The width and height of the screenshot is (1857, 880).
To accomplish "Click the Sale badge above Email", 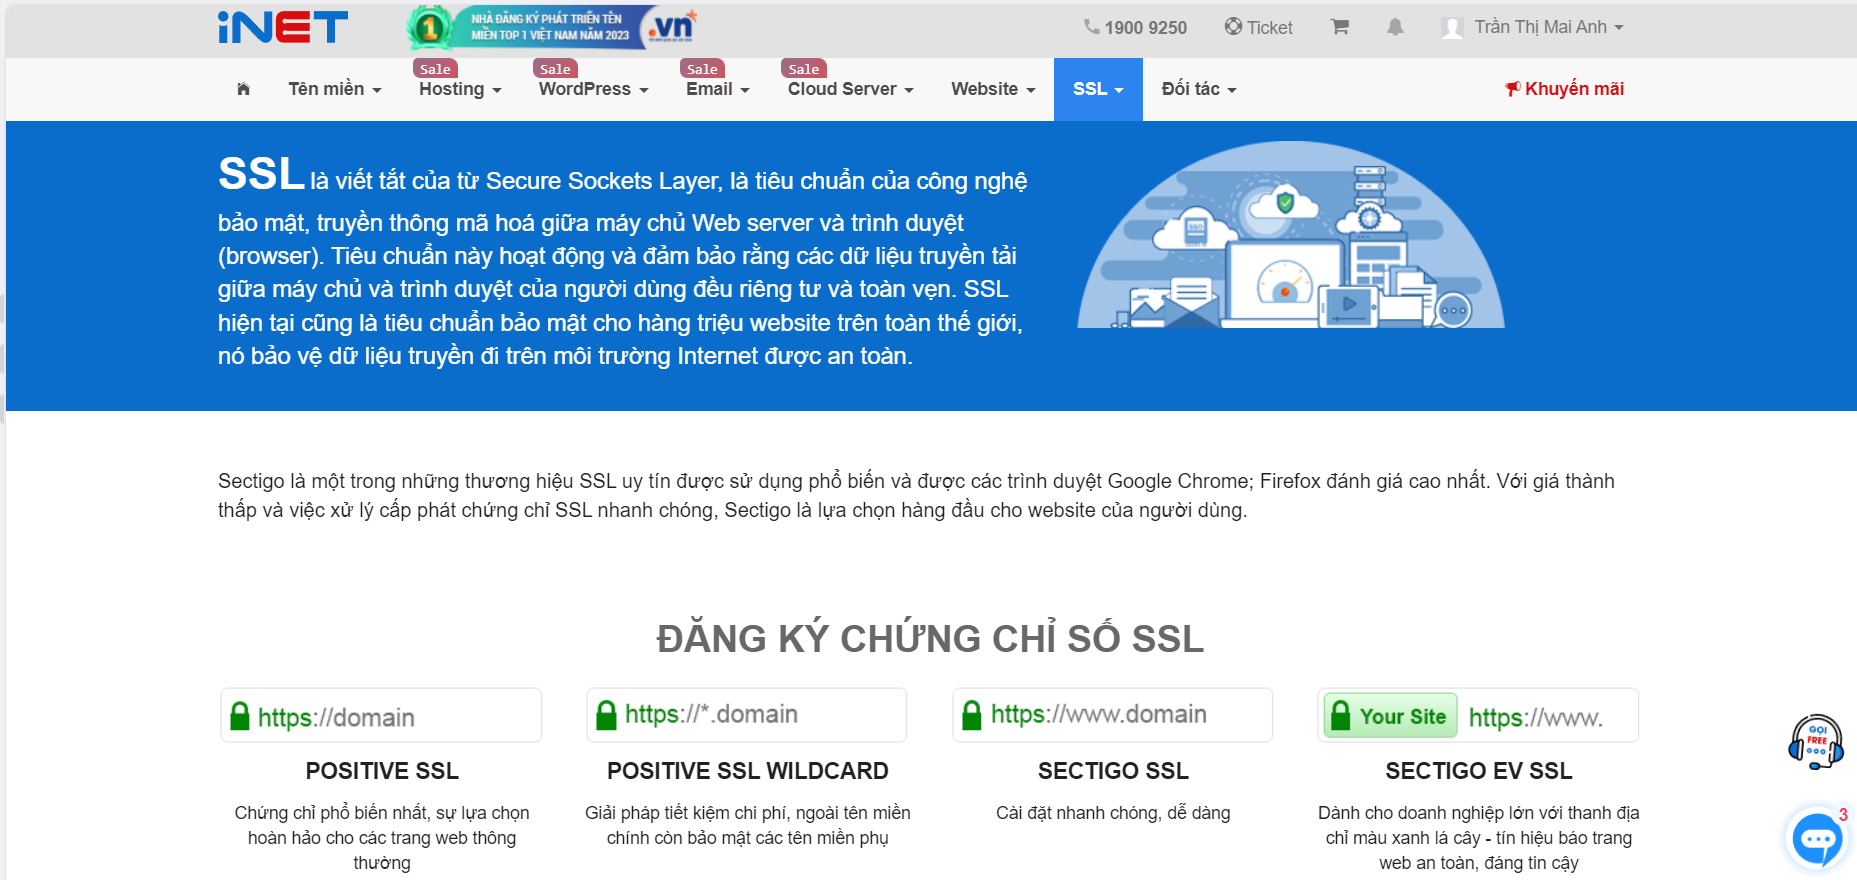I will (x=702, y=69).
